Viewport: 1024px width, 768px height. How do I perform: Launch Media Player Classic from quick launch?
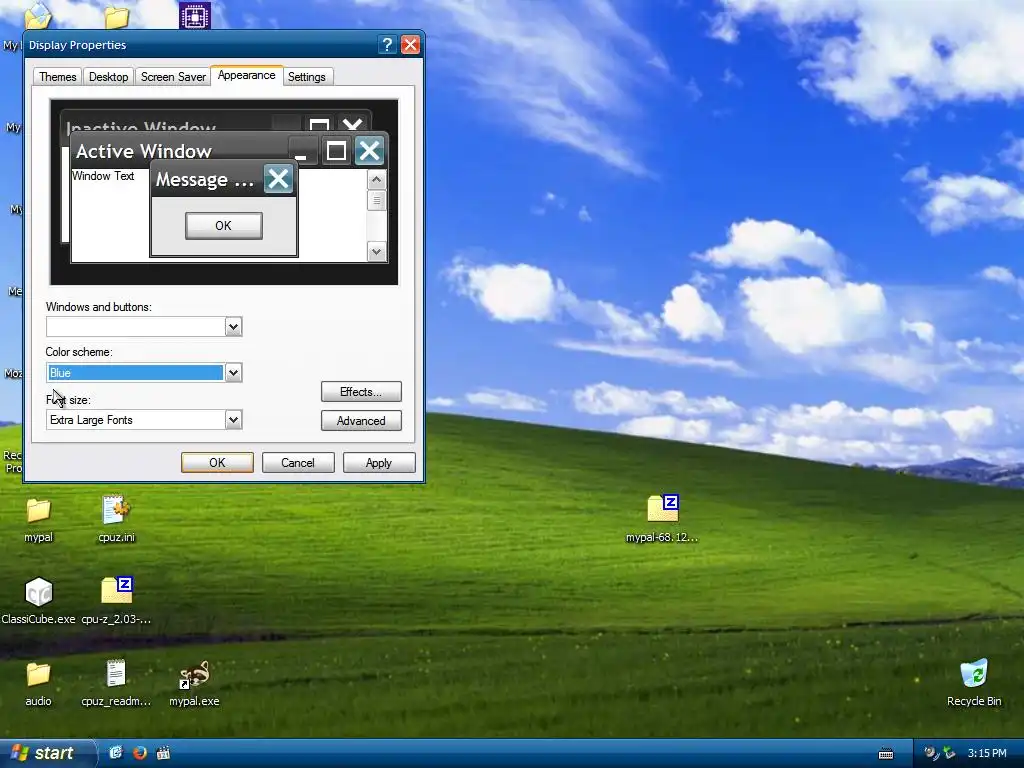pos(163,753)
